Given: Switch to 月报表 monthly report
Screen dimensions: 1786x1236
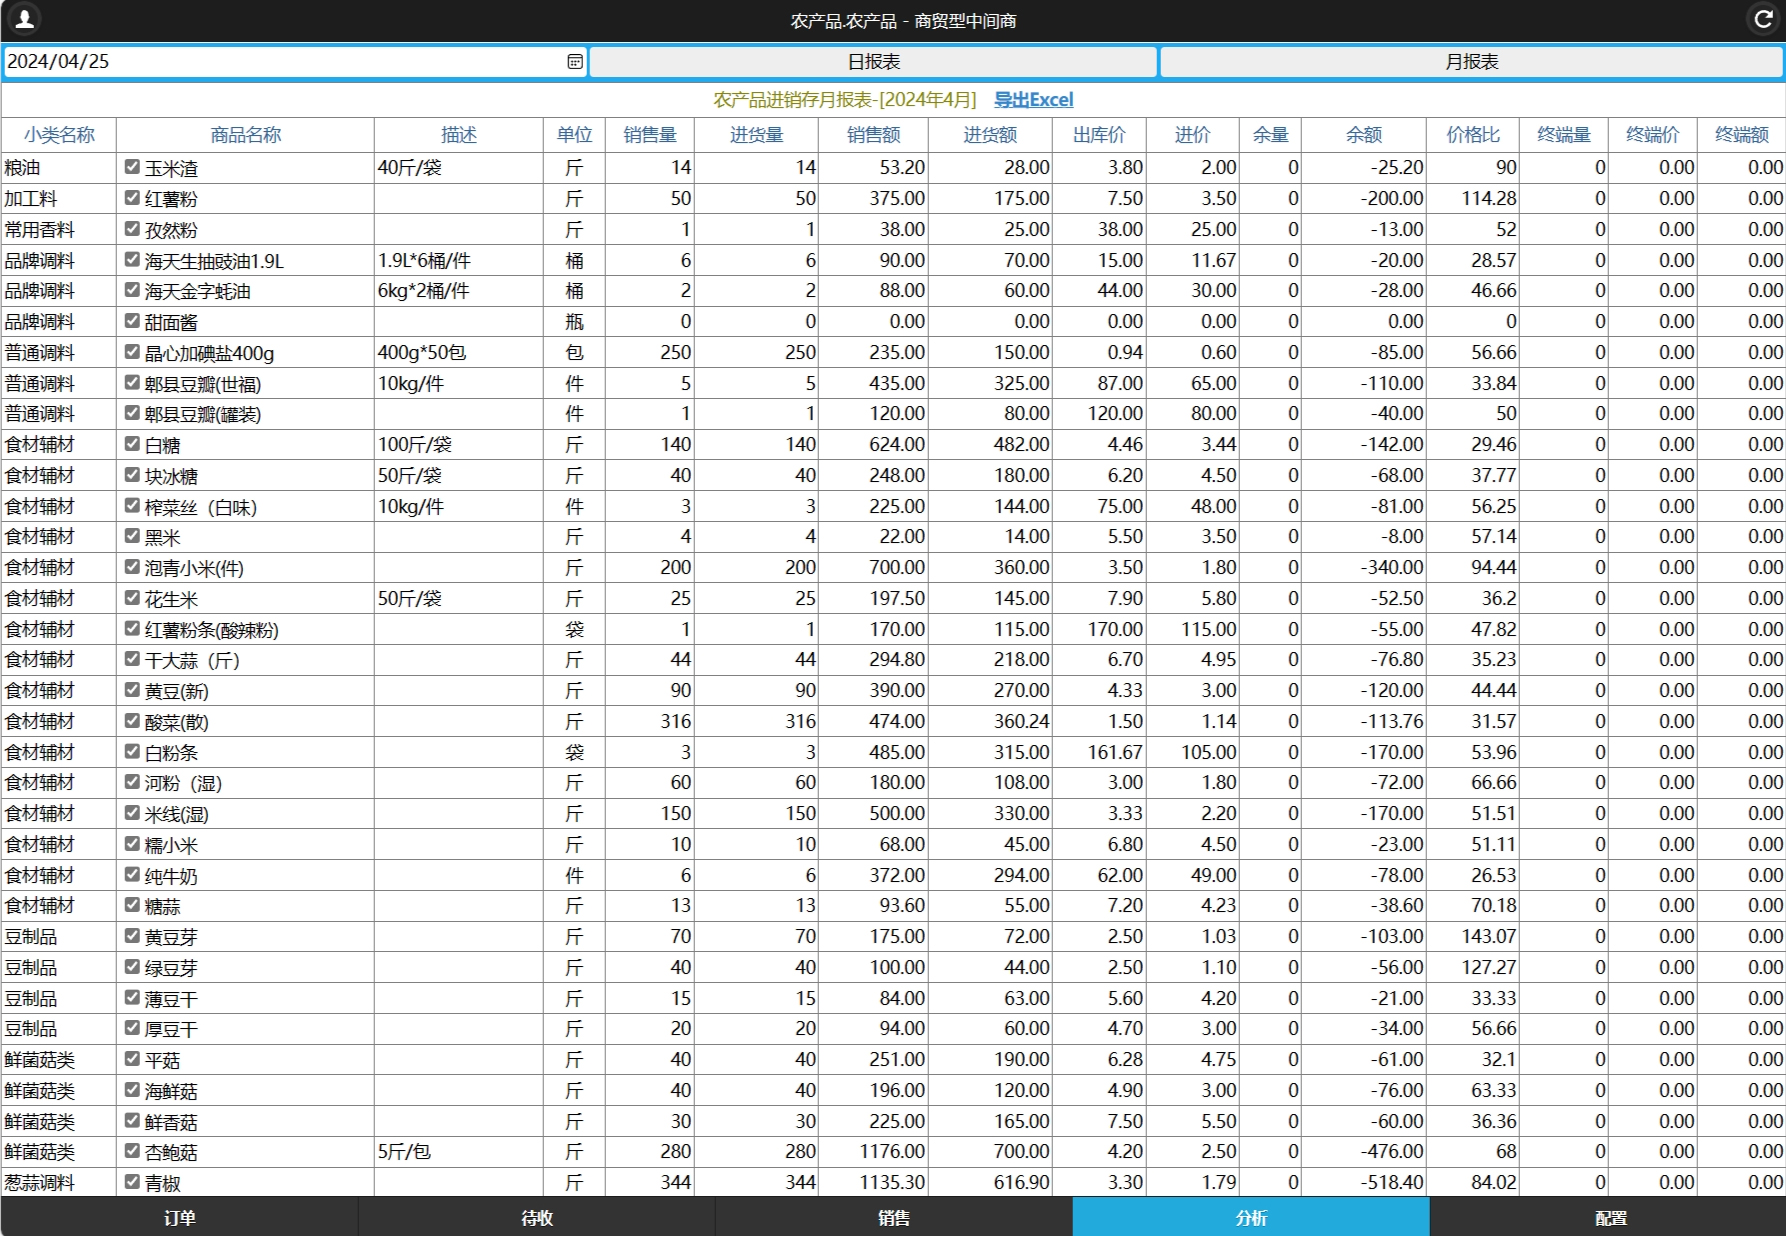Looking at the screenshot, I should (1471, 62).
